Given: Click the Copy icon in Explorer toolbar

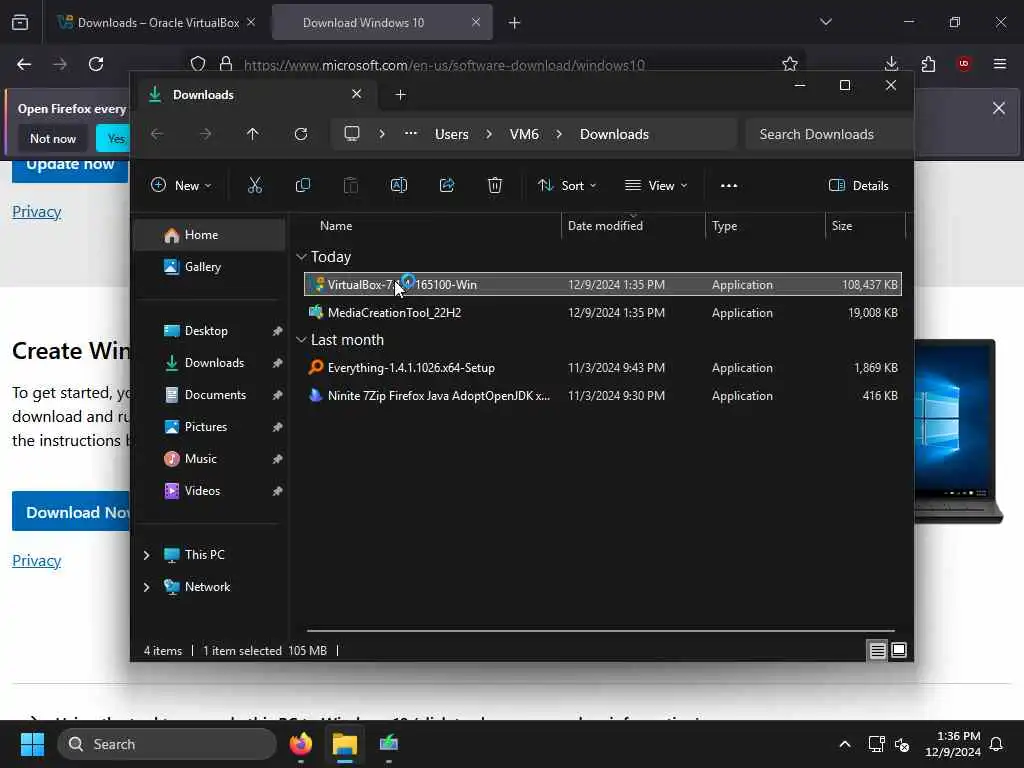Looking at the screenshot, I should click(302, 185).
